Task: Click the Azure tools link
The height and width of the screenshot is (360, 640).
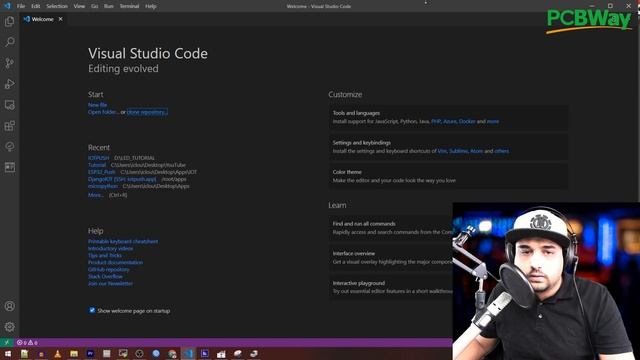Action: [450, 121]
